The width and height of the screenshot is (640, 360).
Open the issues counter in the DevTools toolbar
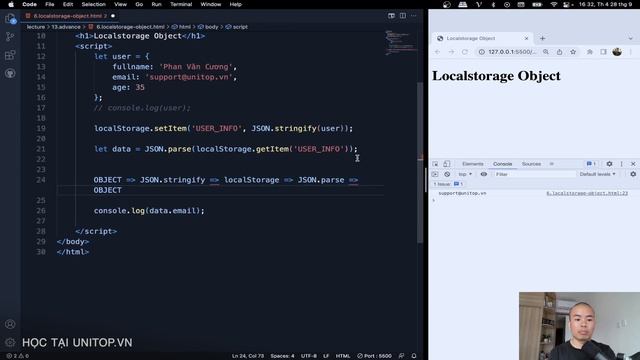(591, 164)
